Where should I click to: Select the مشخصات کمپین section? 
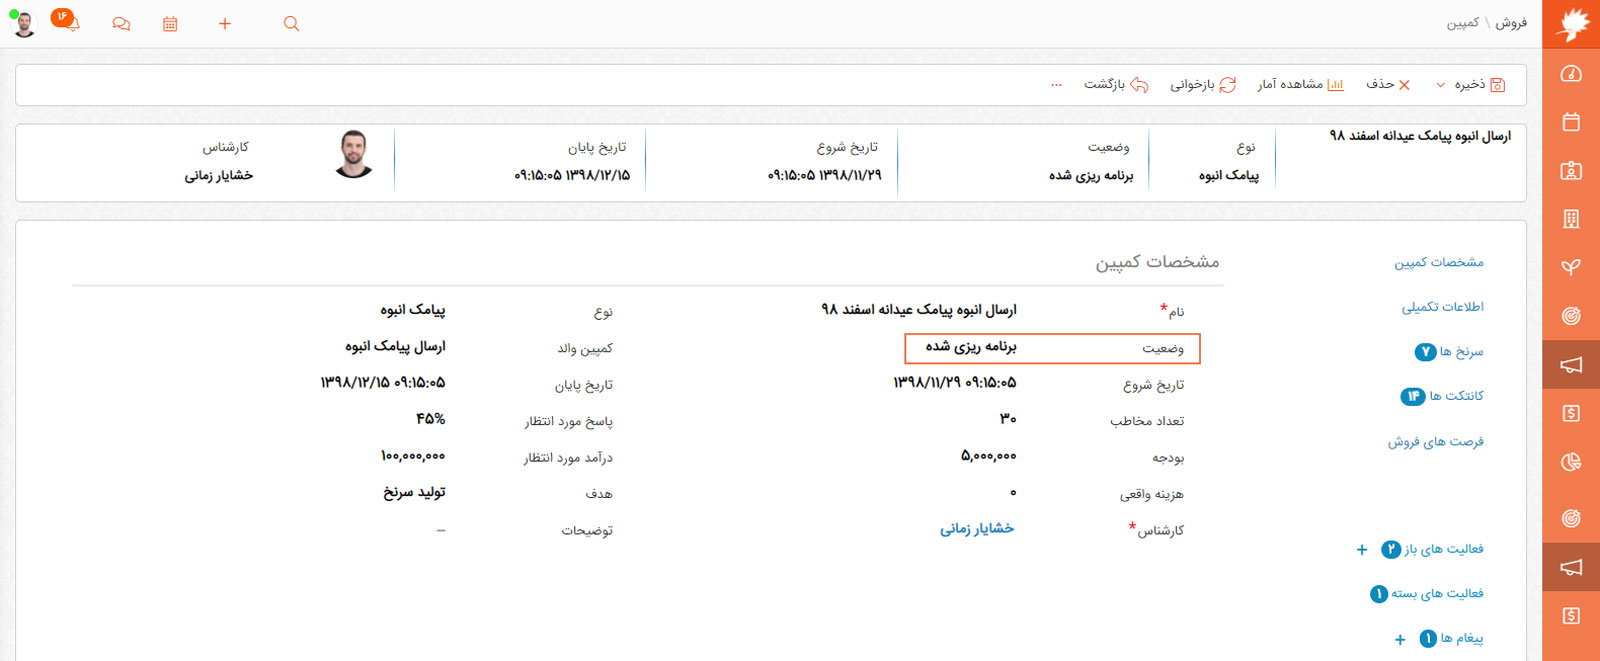click(x=1439, y=262)
